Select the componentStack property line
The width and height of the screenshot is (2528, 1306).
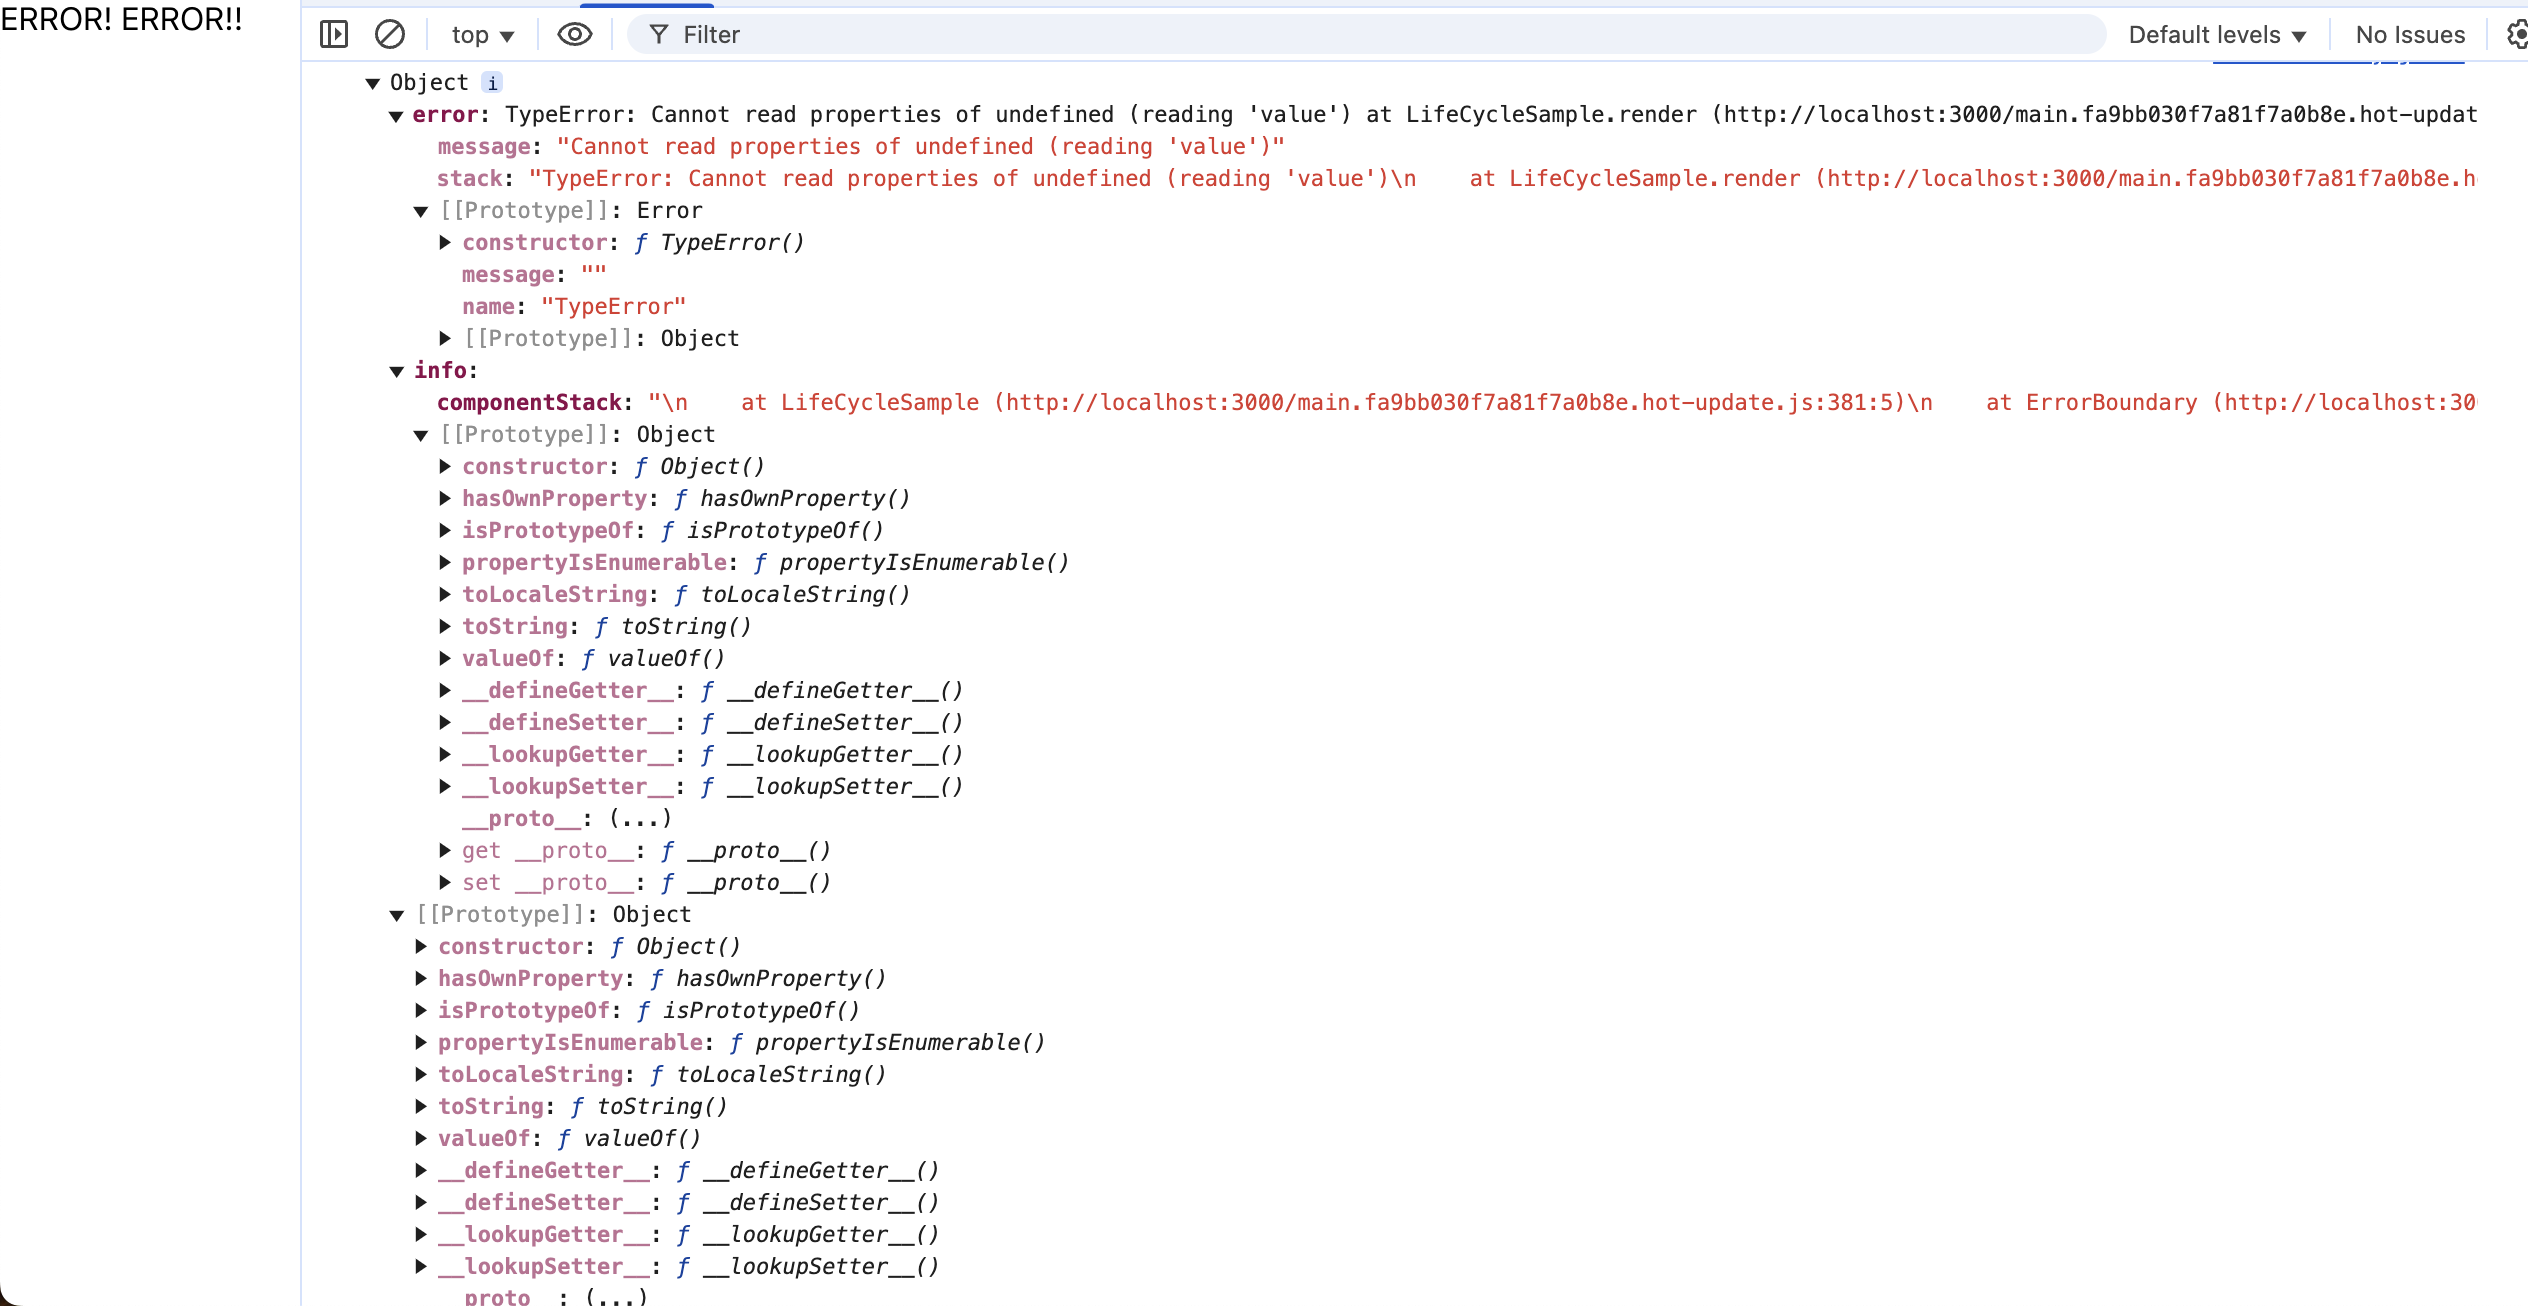531,403
